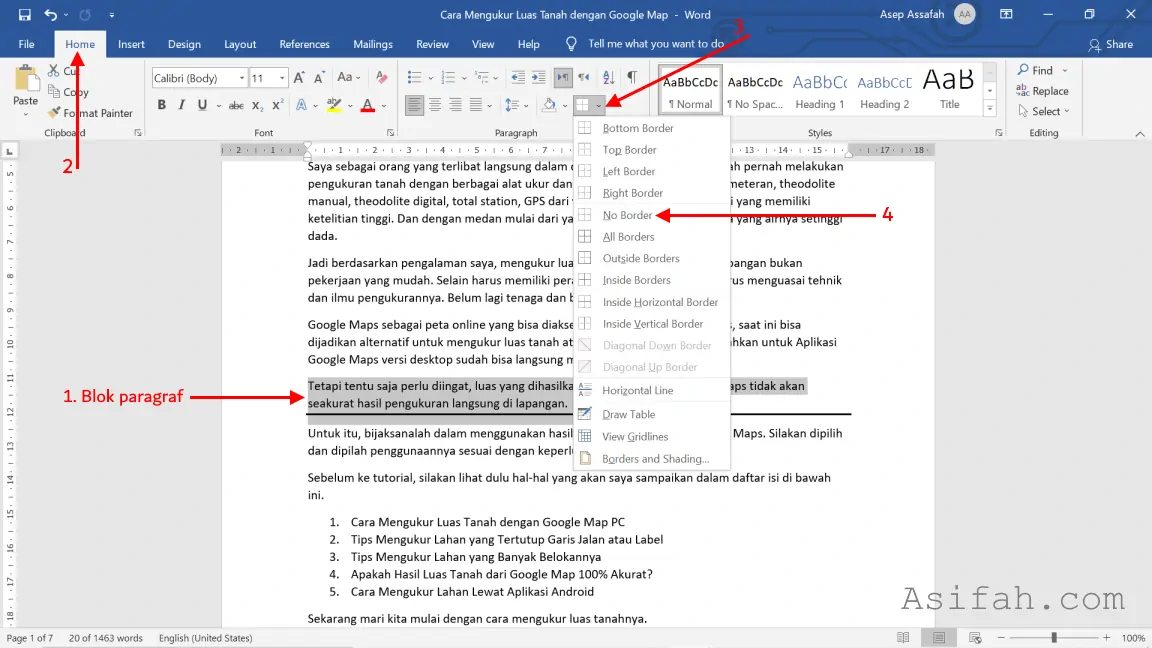This screenshot has height=648, width=1152.
Task: Collapse the ribbon
Action: click(1140, 134)
